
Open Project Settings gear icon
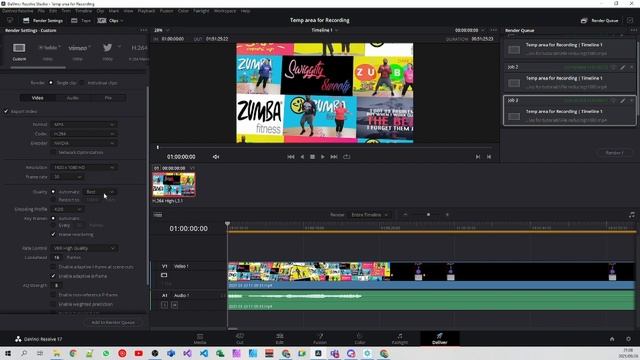tap(628, 339)
